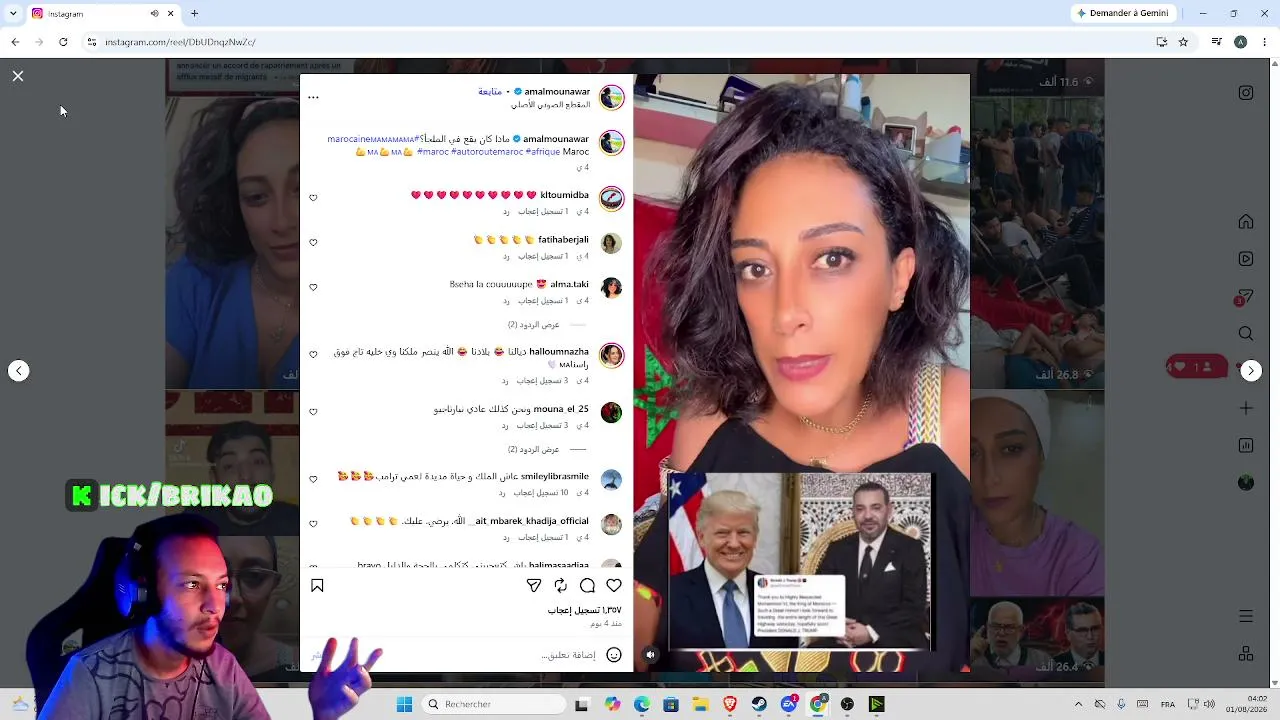
Task: Reply to fatihaberjali's comment
Action: click(506, 256)
